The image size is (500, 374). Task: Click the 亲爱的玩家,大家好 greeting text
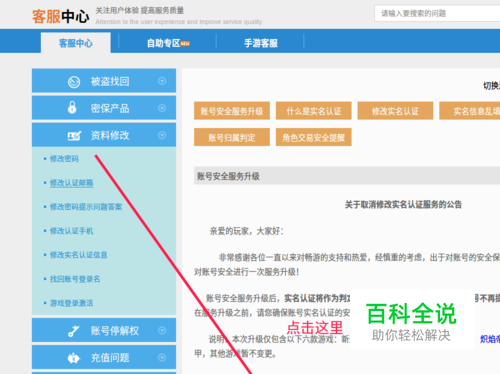(x=246, y=231)
